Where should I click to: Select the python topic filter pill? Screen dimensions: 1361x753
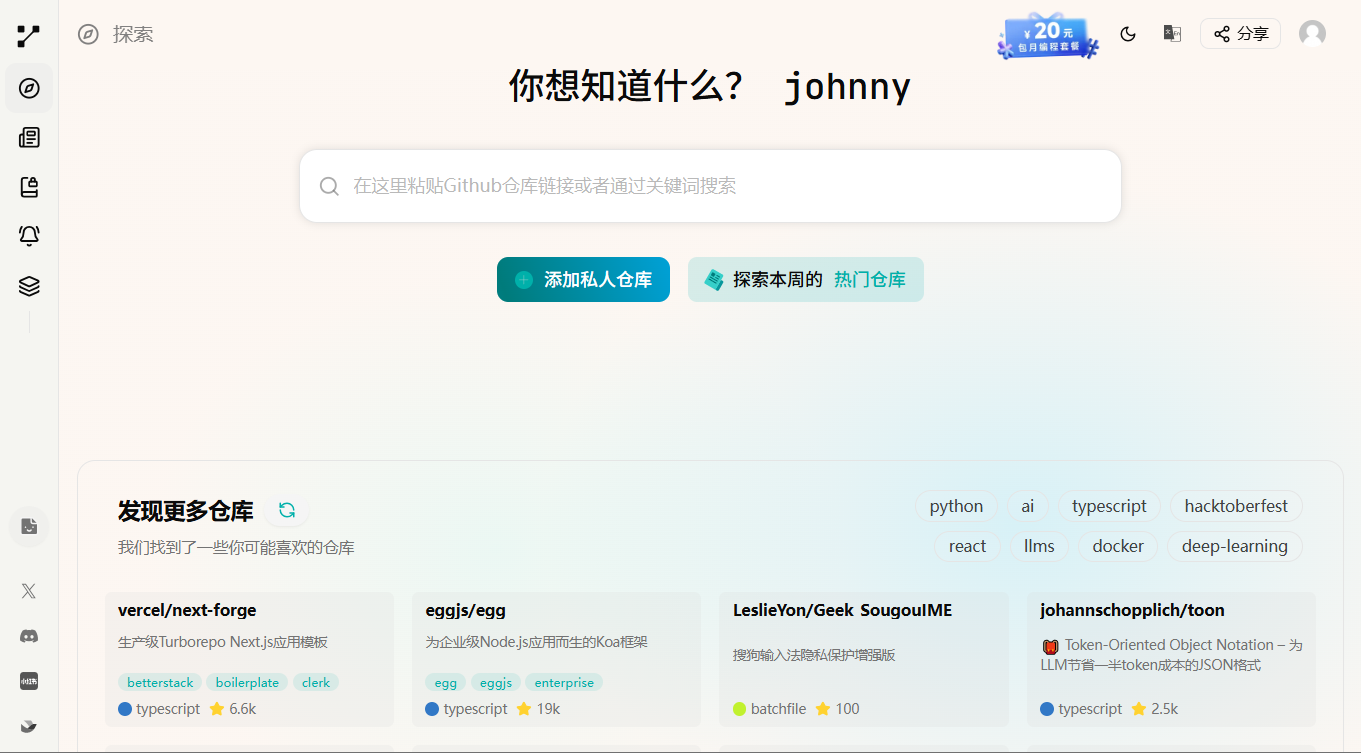pos(956,506)
